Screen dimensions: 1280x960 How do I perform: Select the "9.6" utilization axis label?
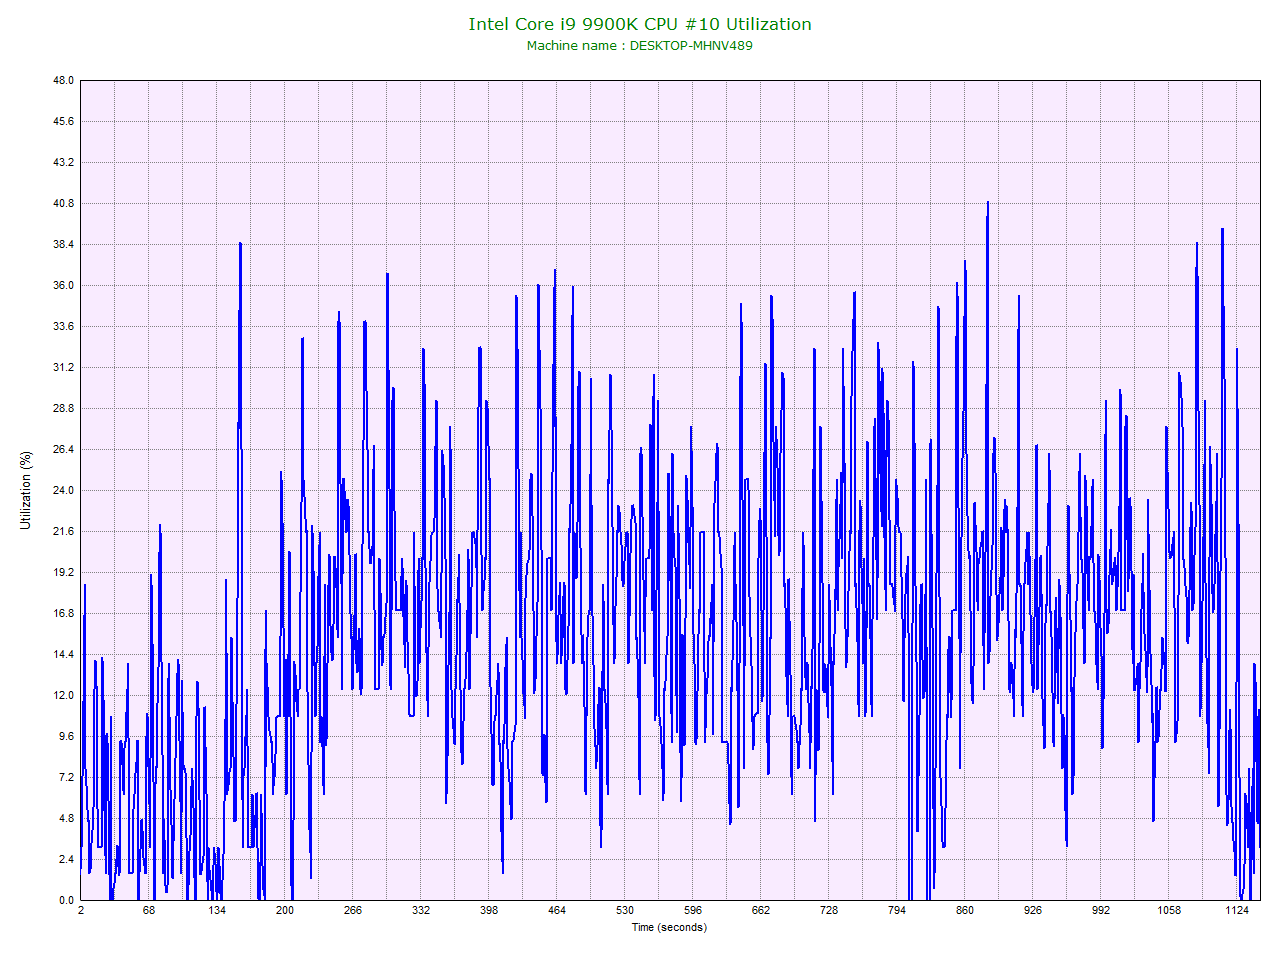(x=66, y=736)
